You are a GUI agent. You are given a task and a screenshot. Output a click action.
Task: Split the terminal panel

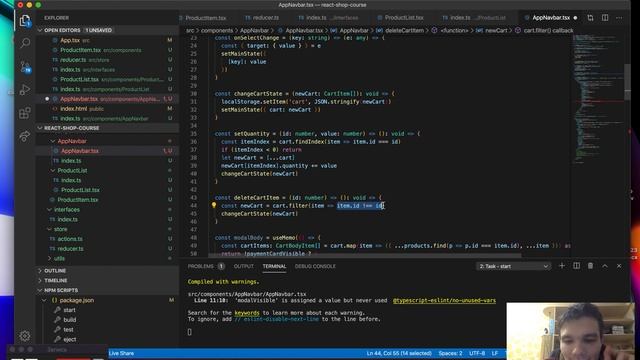tap(576, 266)
